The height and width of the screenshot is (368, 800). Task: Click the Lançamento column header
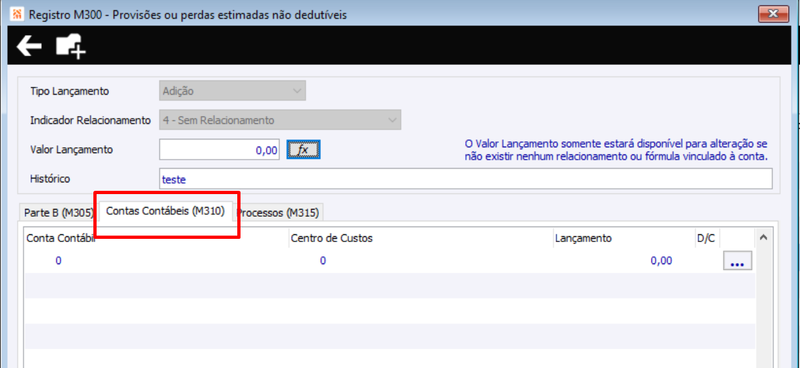(623, 238)
